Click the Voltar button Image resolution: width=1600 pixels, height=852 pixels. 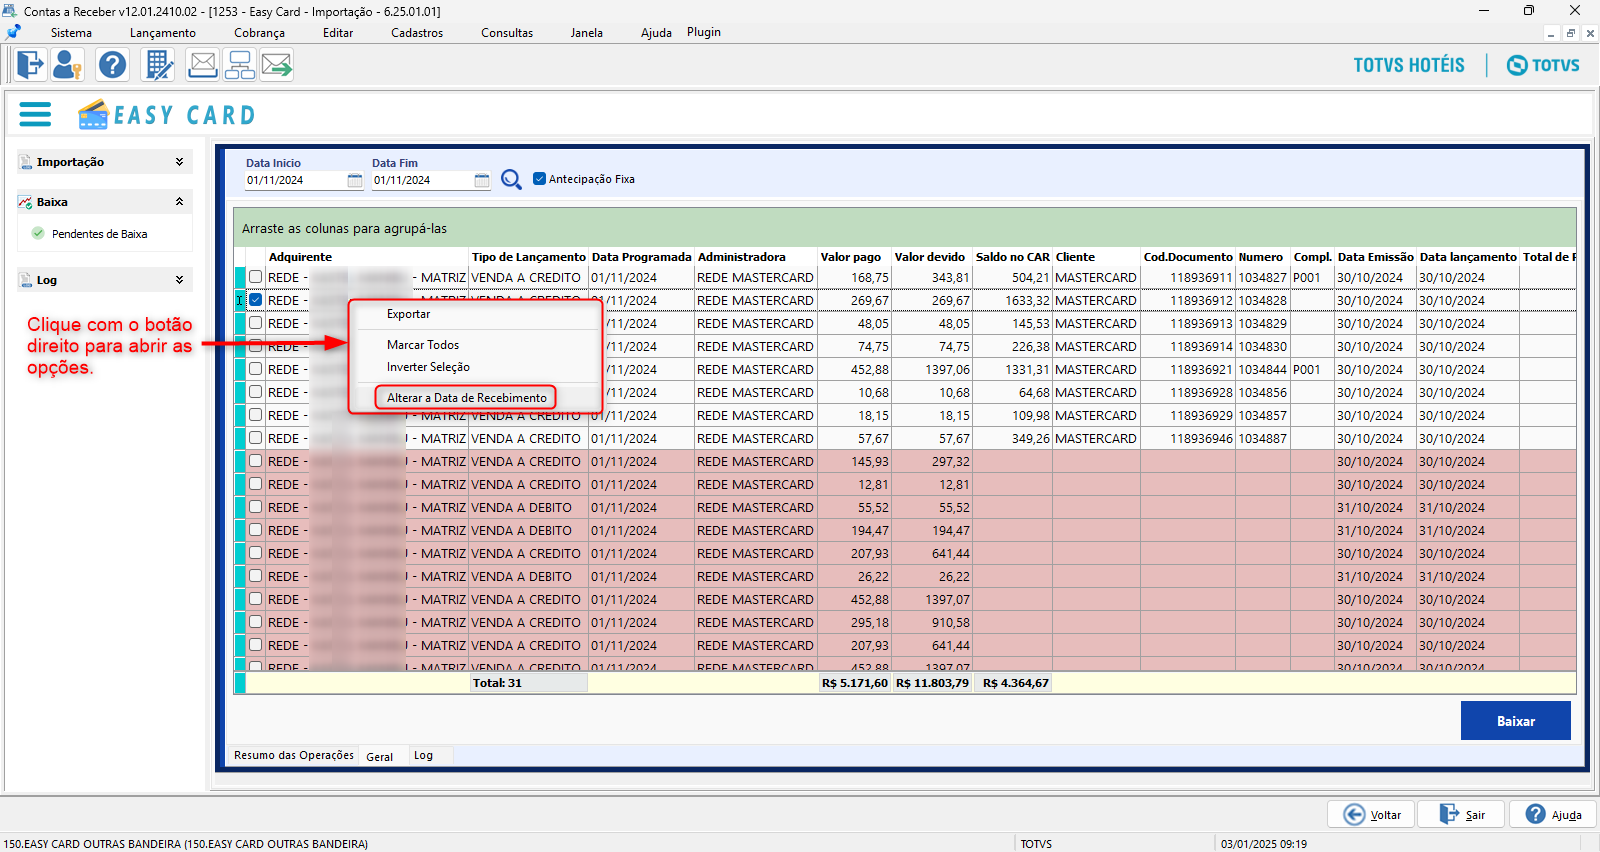(1371, 815)
